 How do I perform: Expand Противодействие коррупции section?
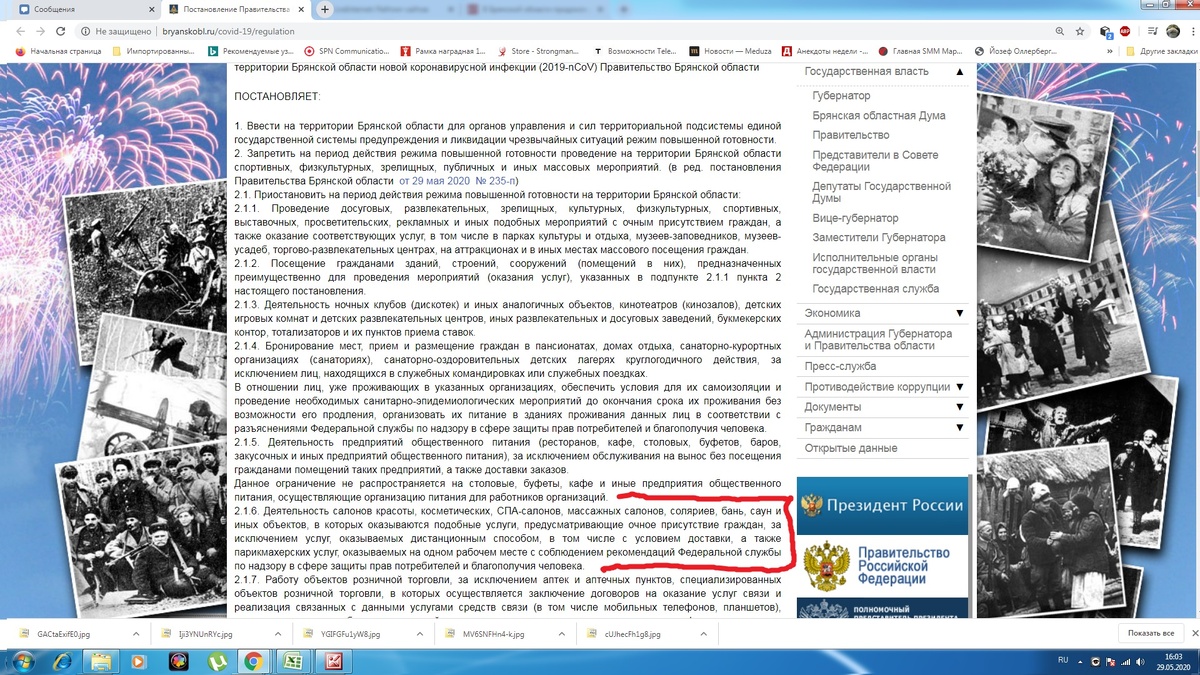(960, 387)
